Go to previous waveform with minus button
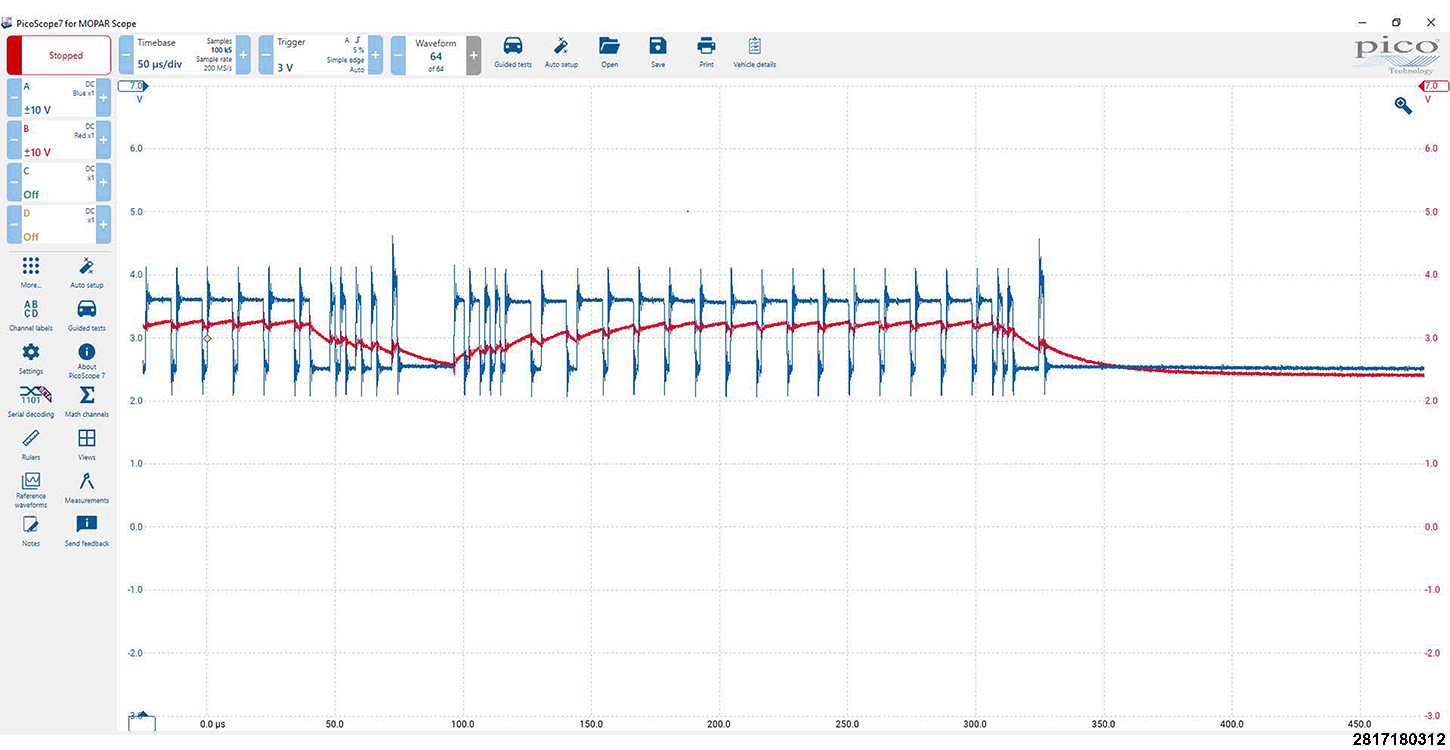 (398, 55)
